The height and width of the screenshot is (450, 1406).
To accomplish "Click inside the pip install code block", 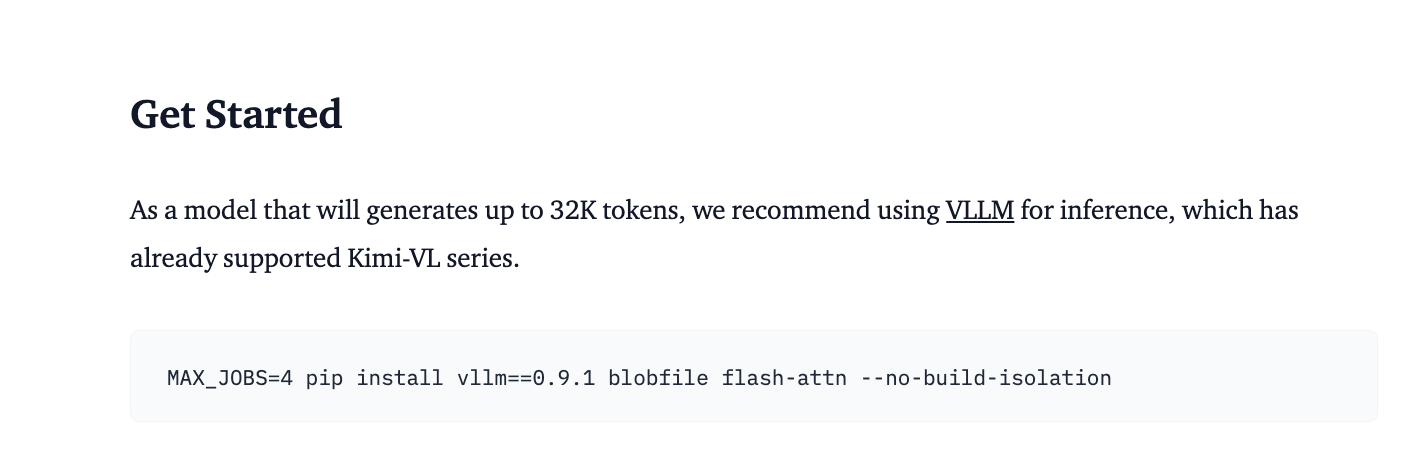I will (754, 376).
